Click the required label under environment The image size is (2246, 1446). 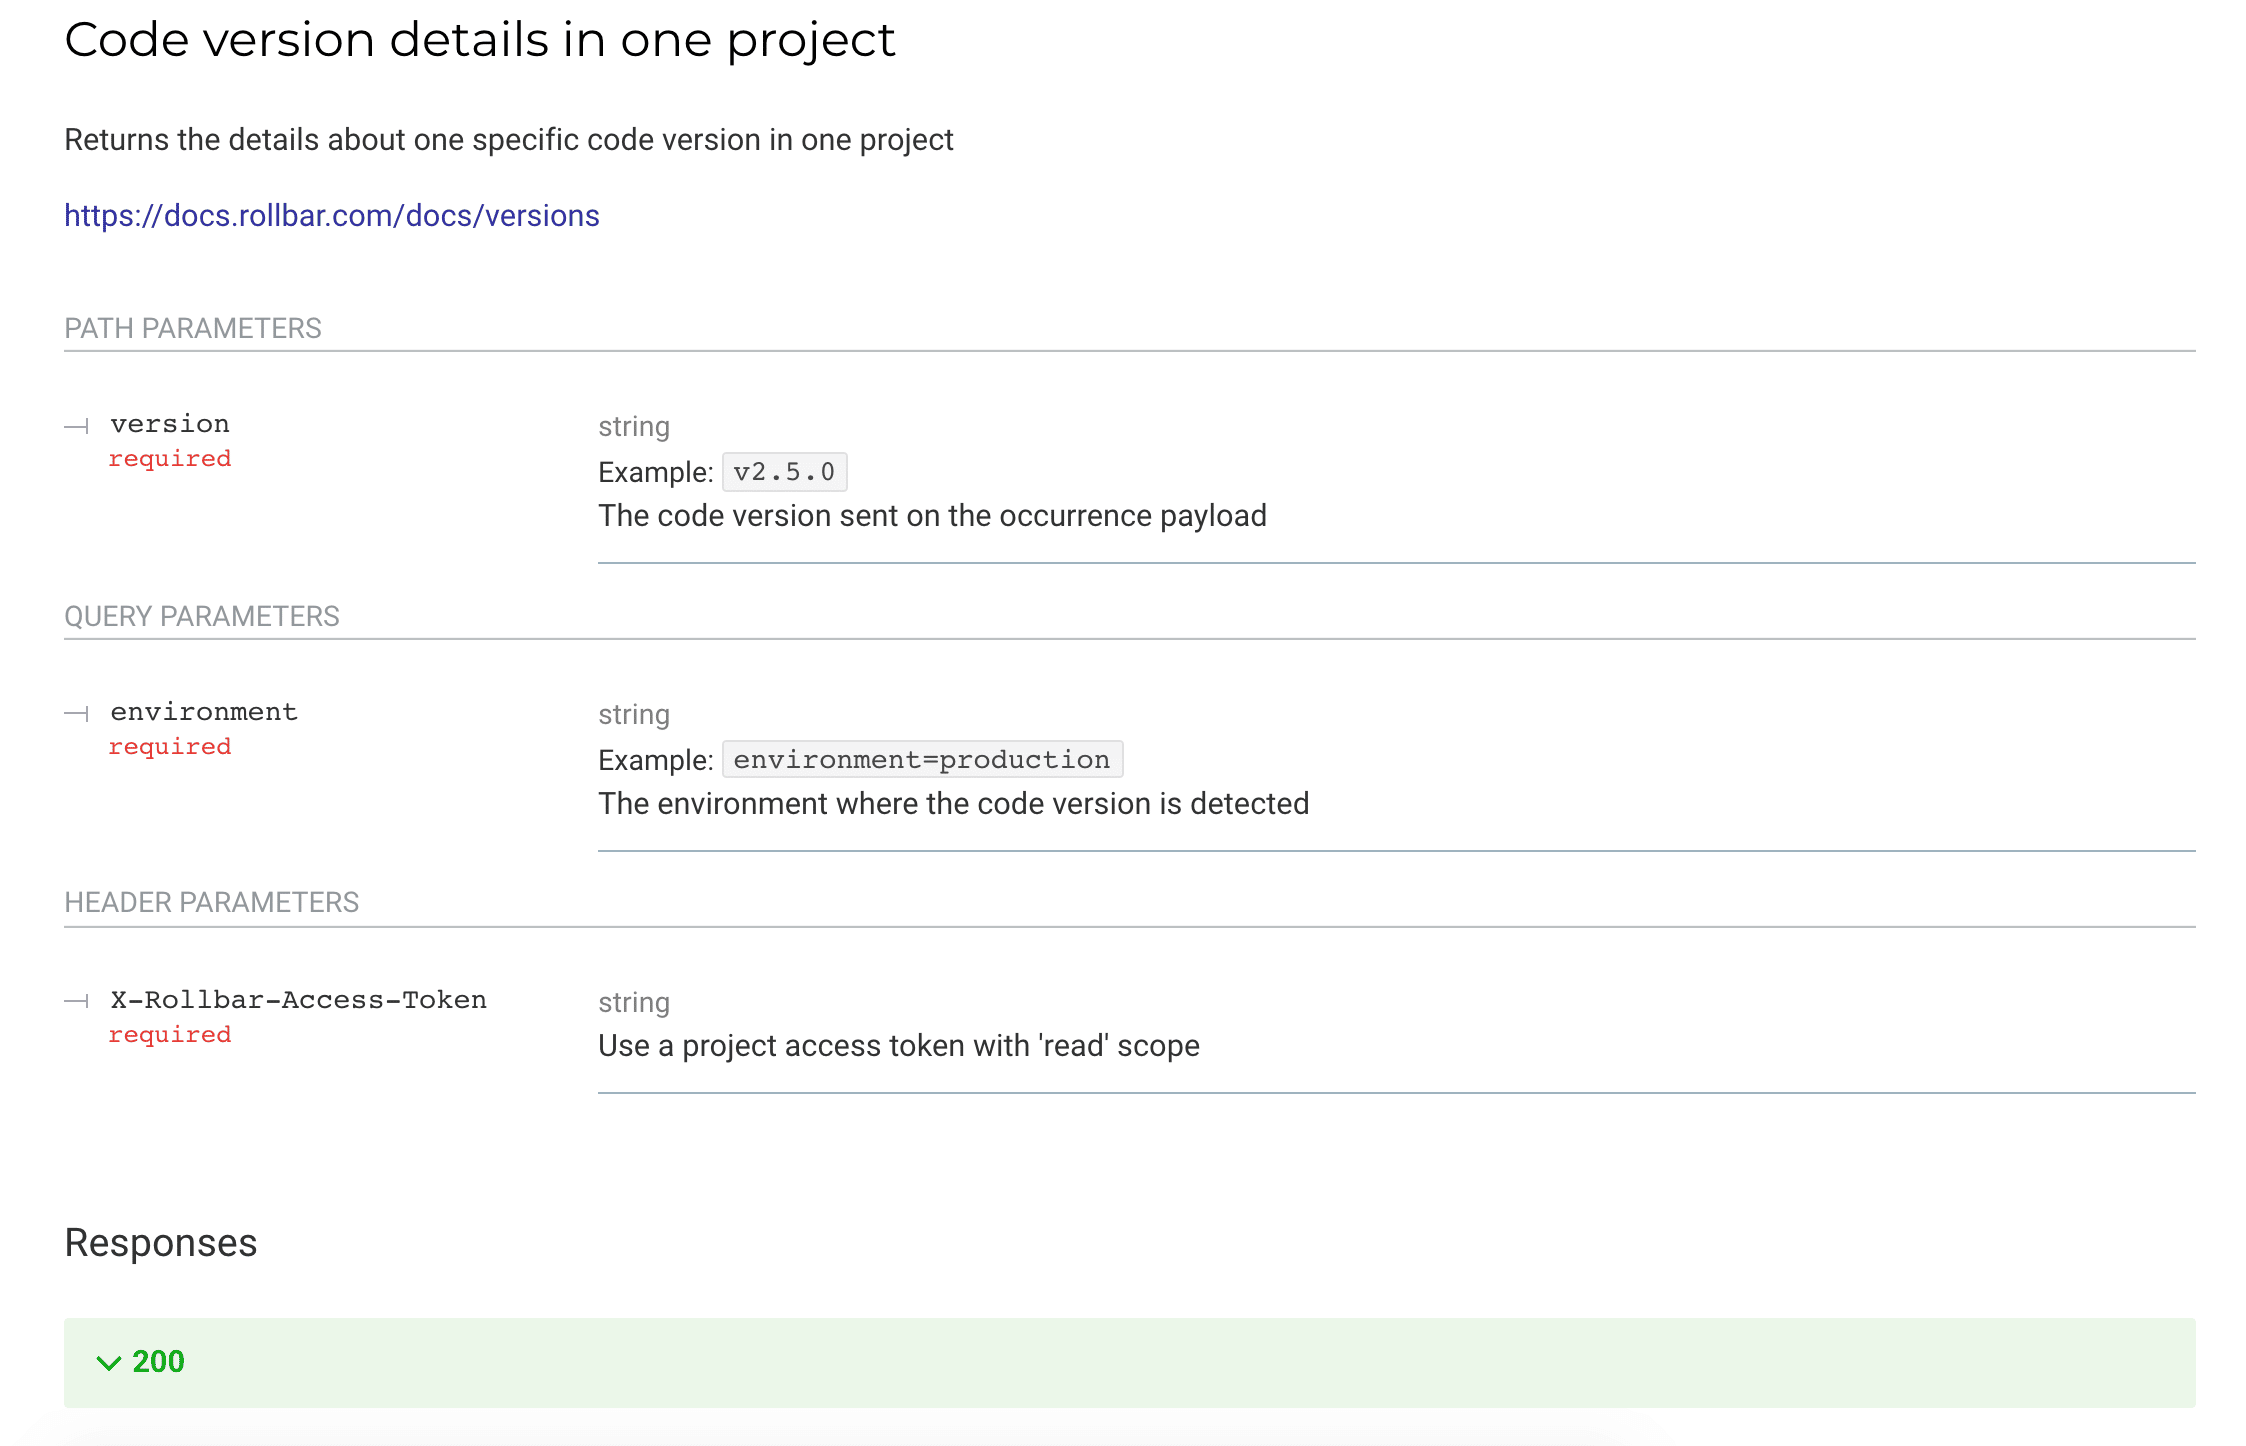170,746
